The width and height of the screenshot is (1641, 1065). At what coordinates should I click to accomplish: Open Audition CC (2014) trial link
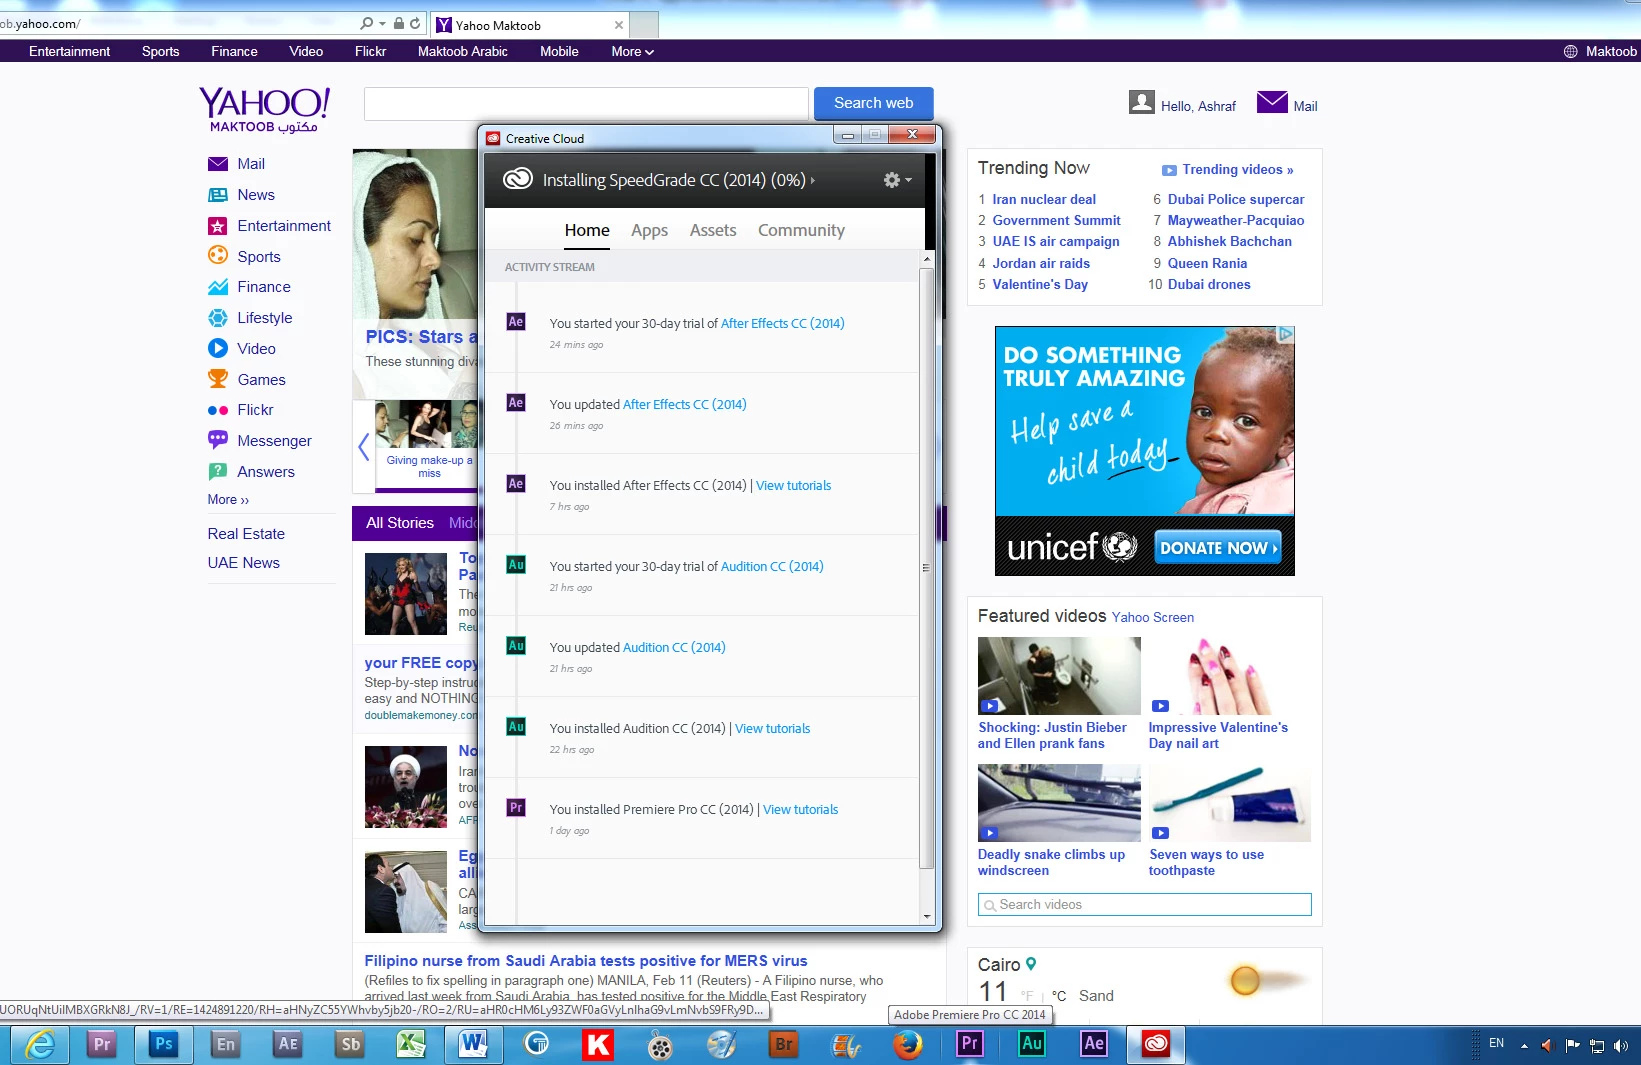pos(772,566)
